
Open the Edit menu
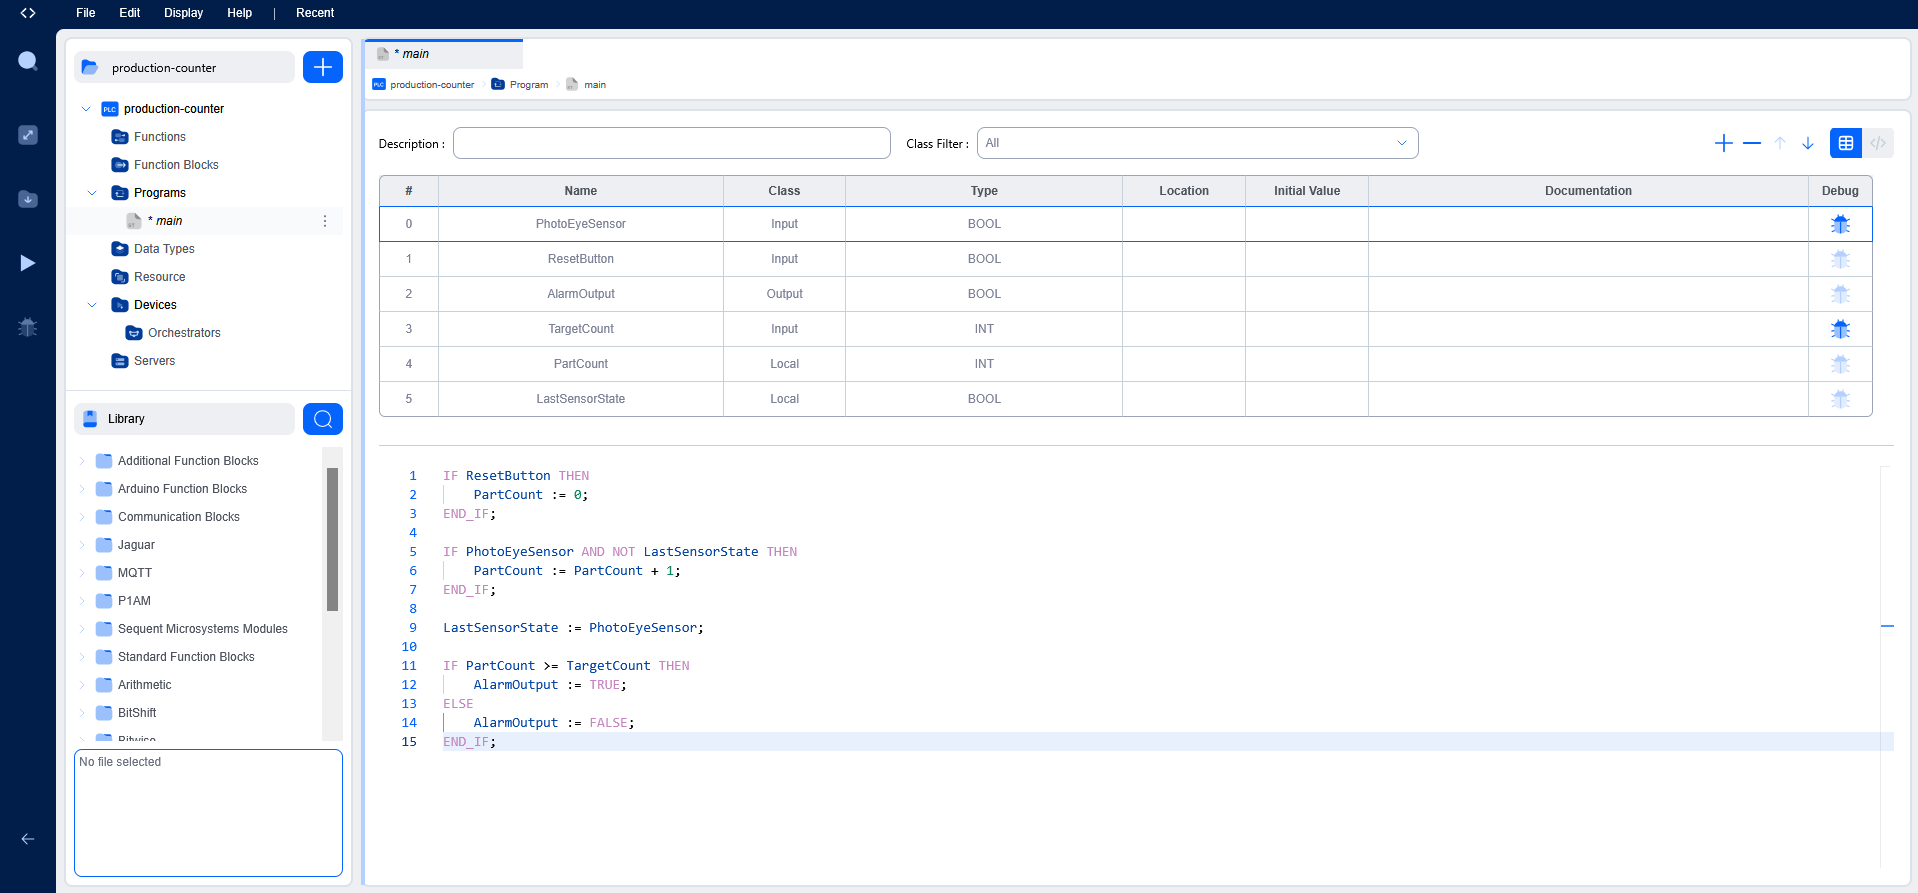tap(130, 13)
